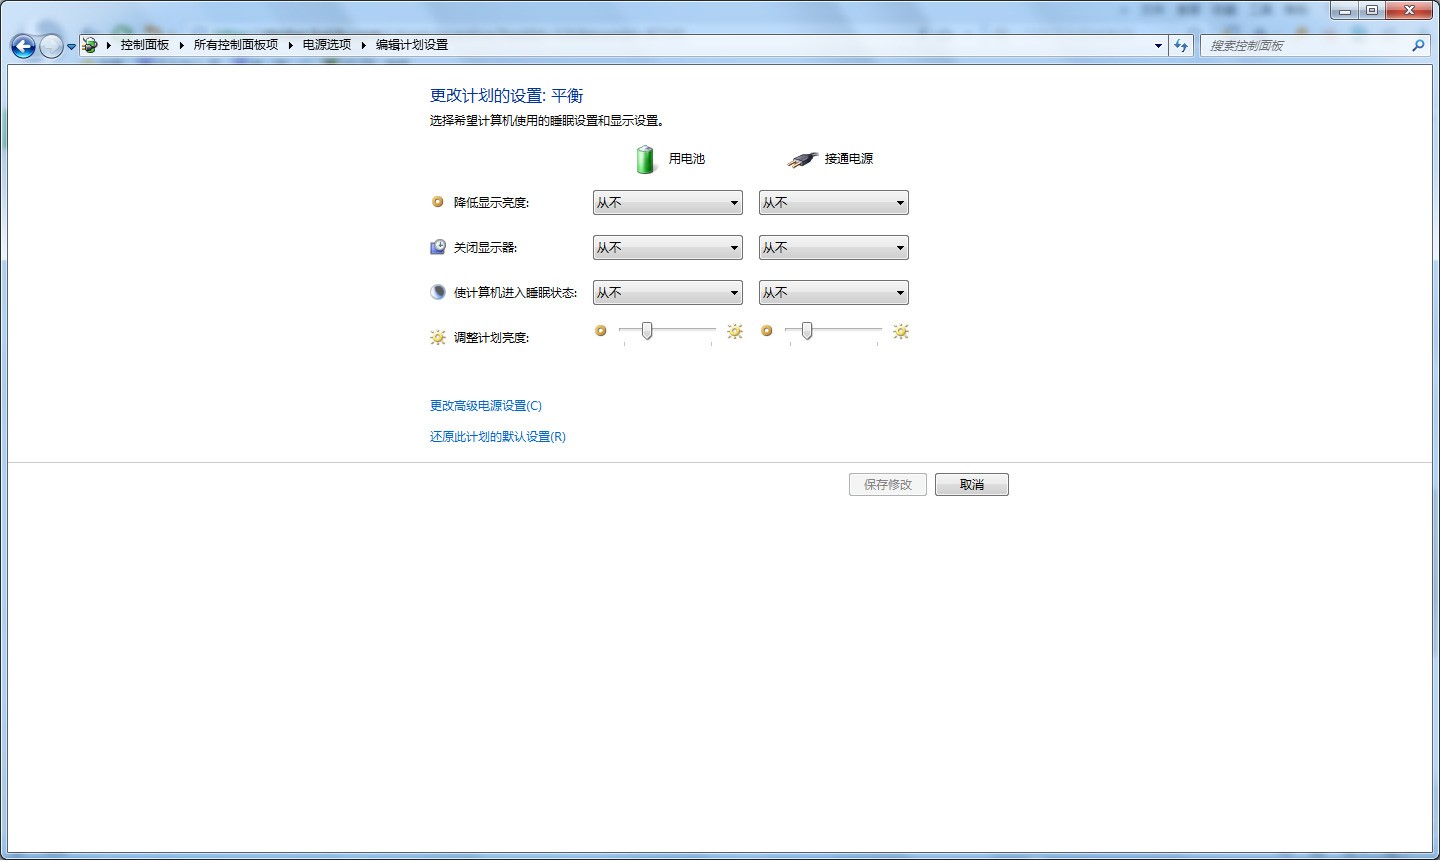Click the bright sun icon of plugged-in slider
1440x860 pixels.
pos(901,331)
